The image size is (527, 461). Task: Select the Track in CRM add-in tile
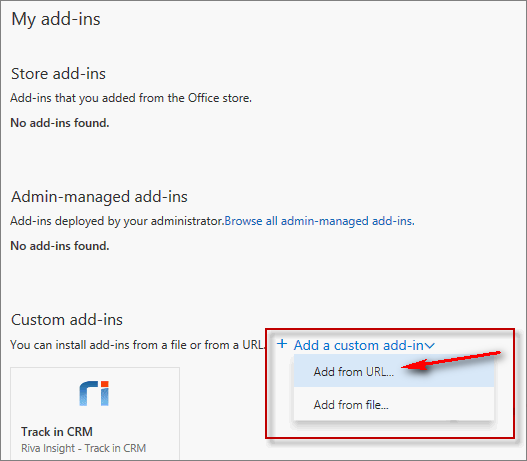coord(95,413)
